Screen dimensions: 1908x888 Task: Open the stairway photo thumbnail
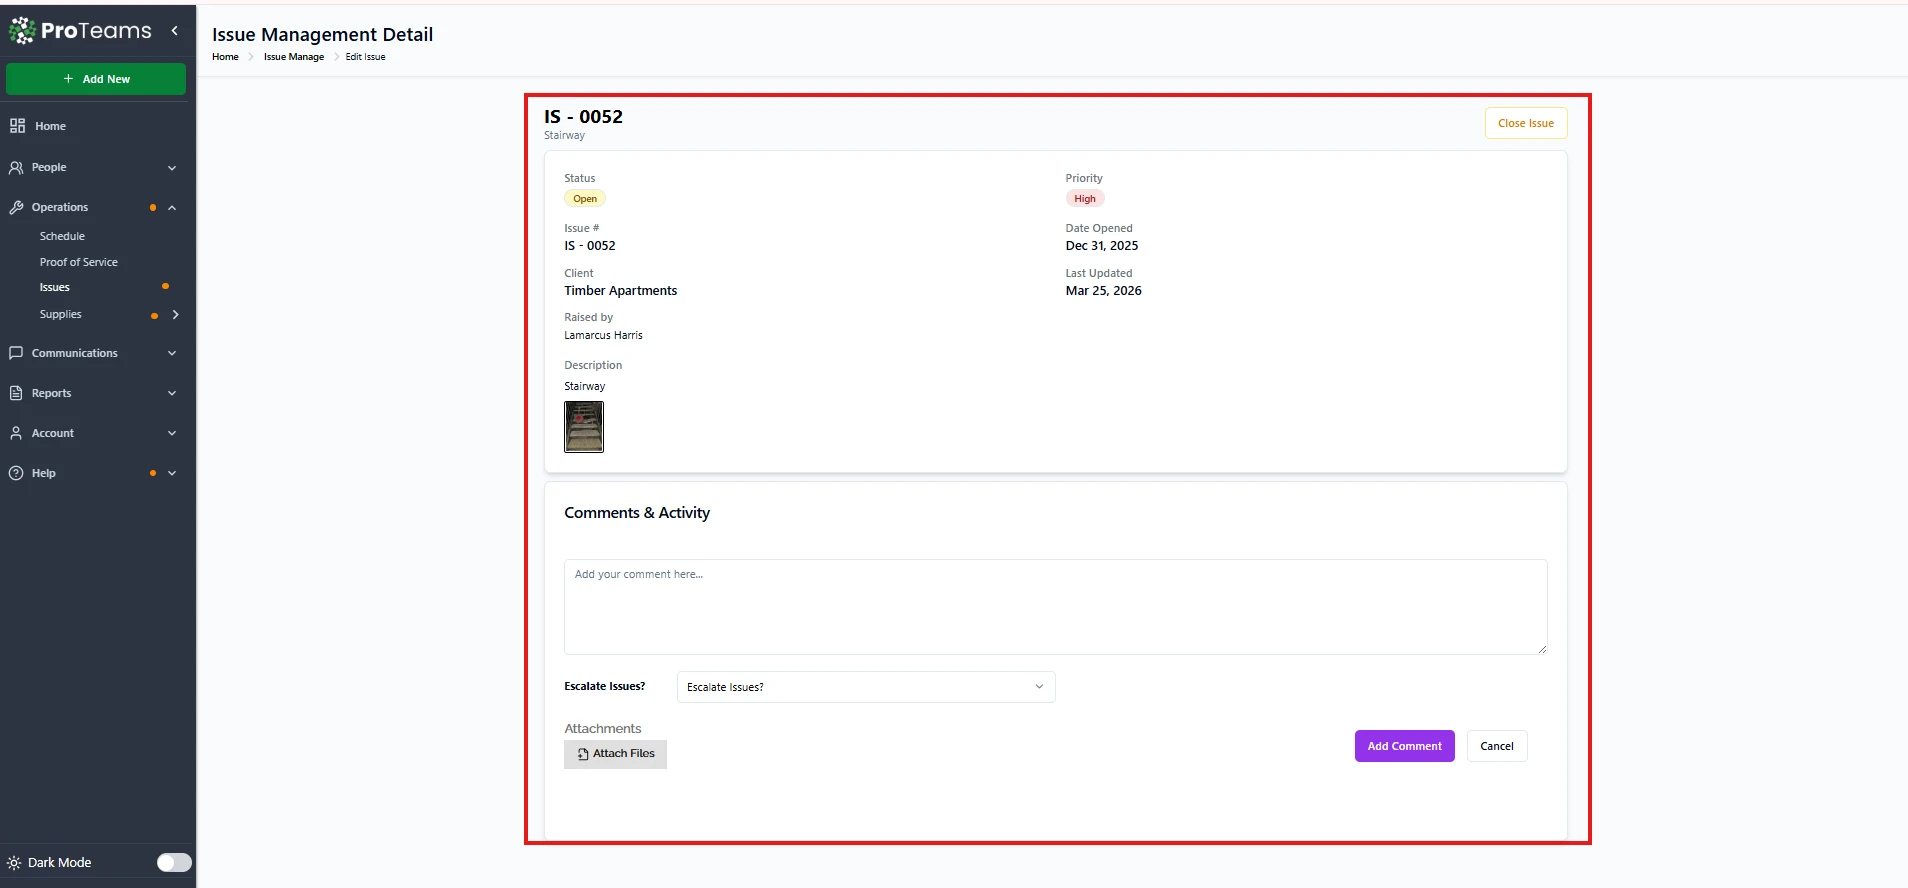584,427
